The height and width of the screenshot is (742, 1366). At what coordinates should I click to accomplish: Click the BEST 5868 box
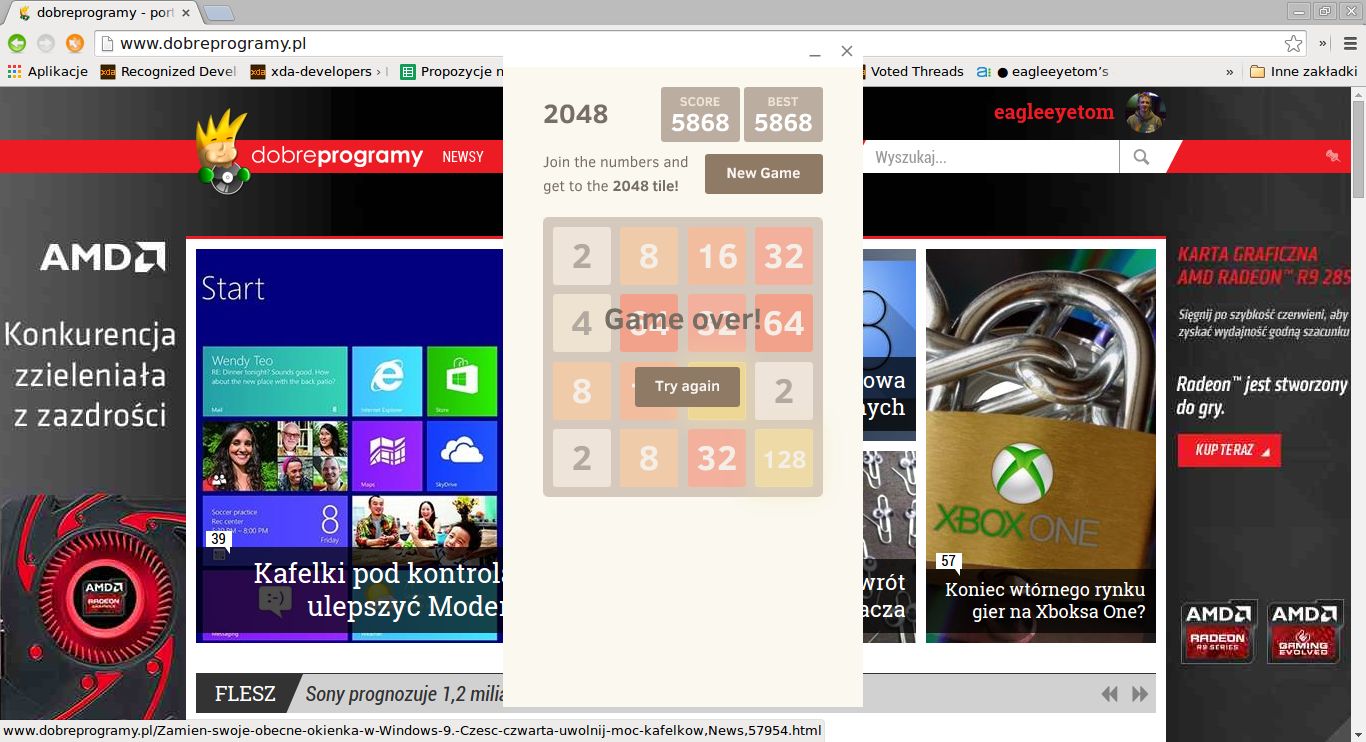783,114
